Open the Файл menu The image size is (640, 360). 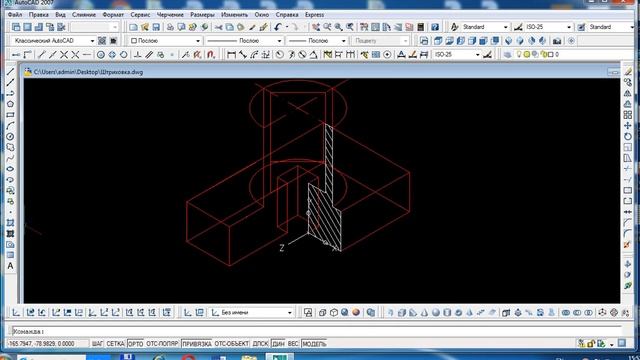coord(15,15)
